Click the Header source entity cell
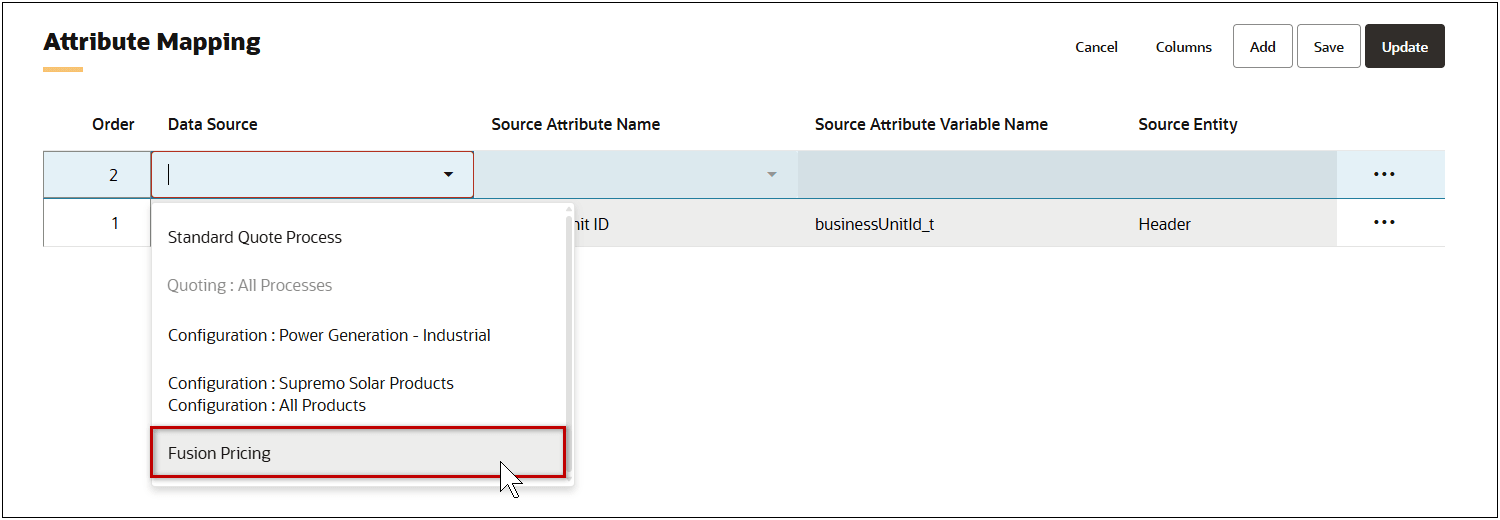1500x520 pixels. pos(1165,224)
